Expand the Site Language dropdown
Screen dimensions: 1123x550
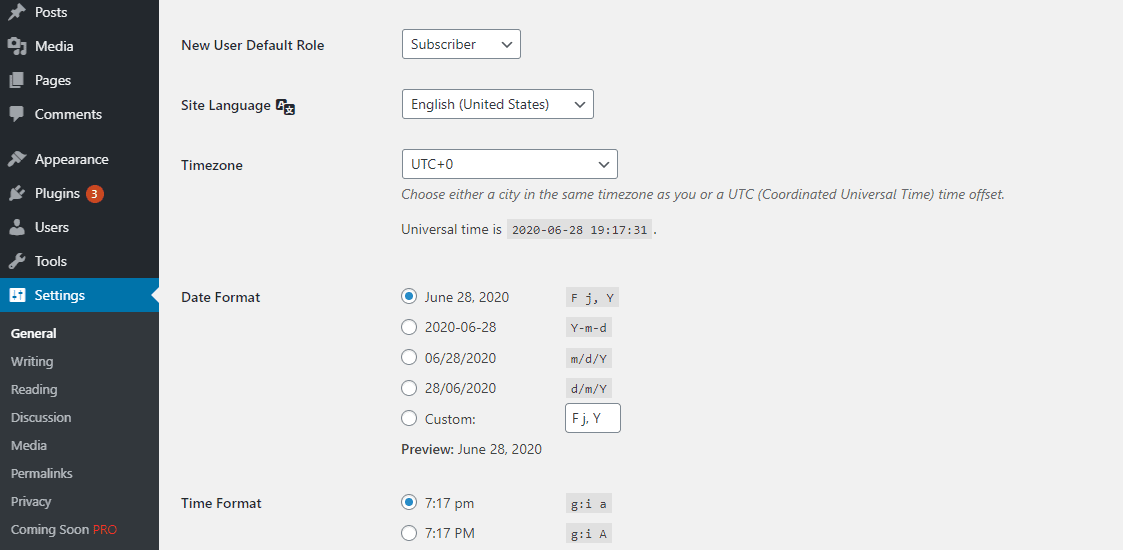point(497,104)
